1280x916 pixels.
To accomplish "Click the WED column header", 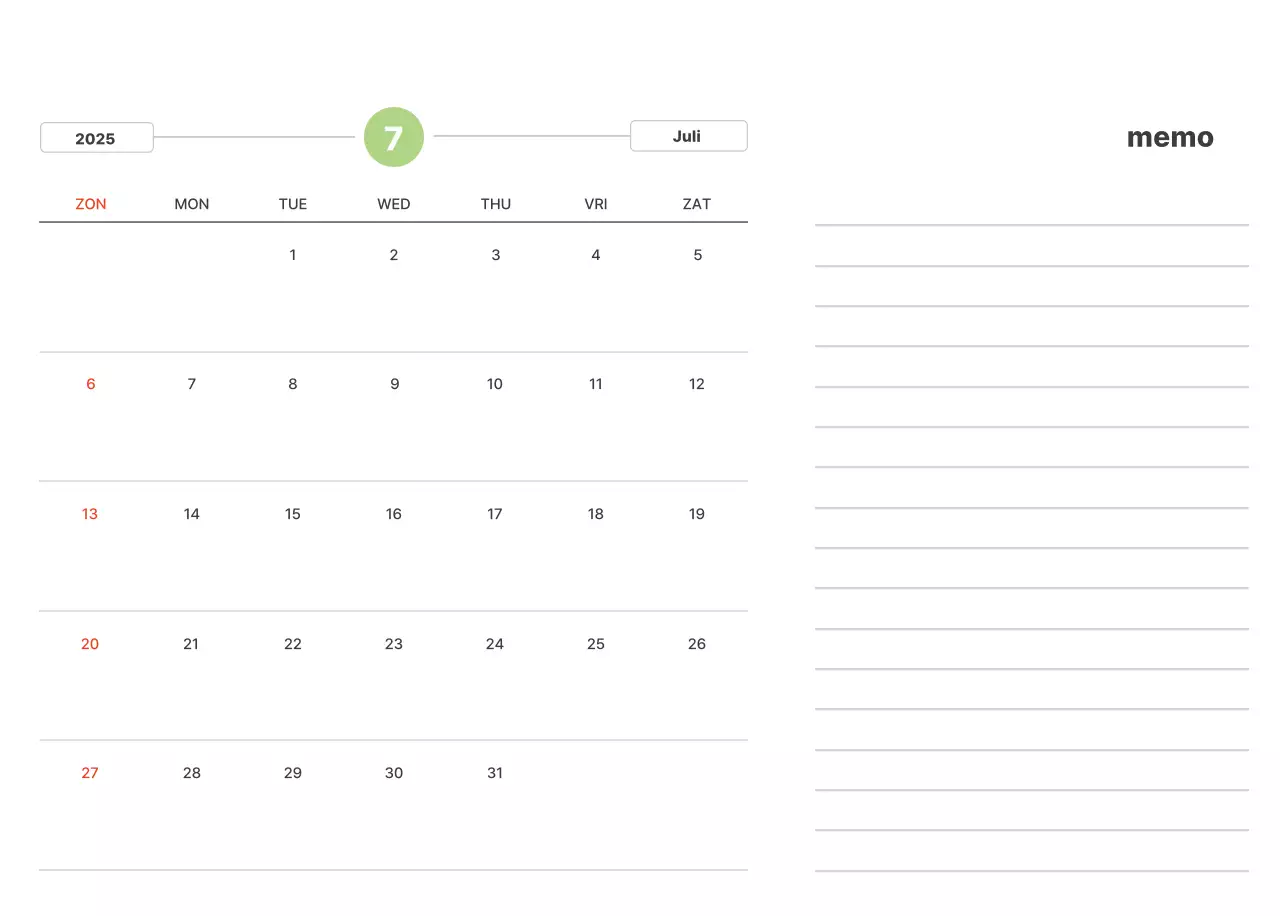I will [x=394, y=204].
